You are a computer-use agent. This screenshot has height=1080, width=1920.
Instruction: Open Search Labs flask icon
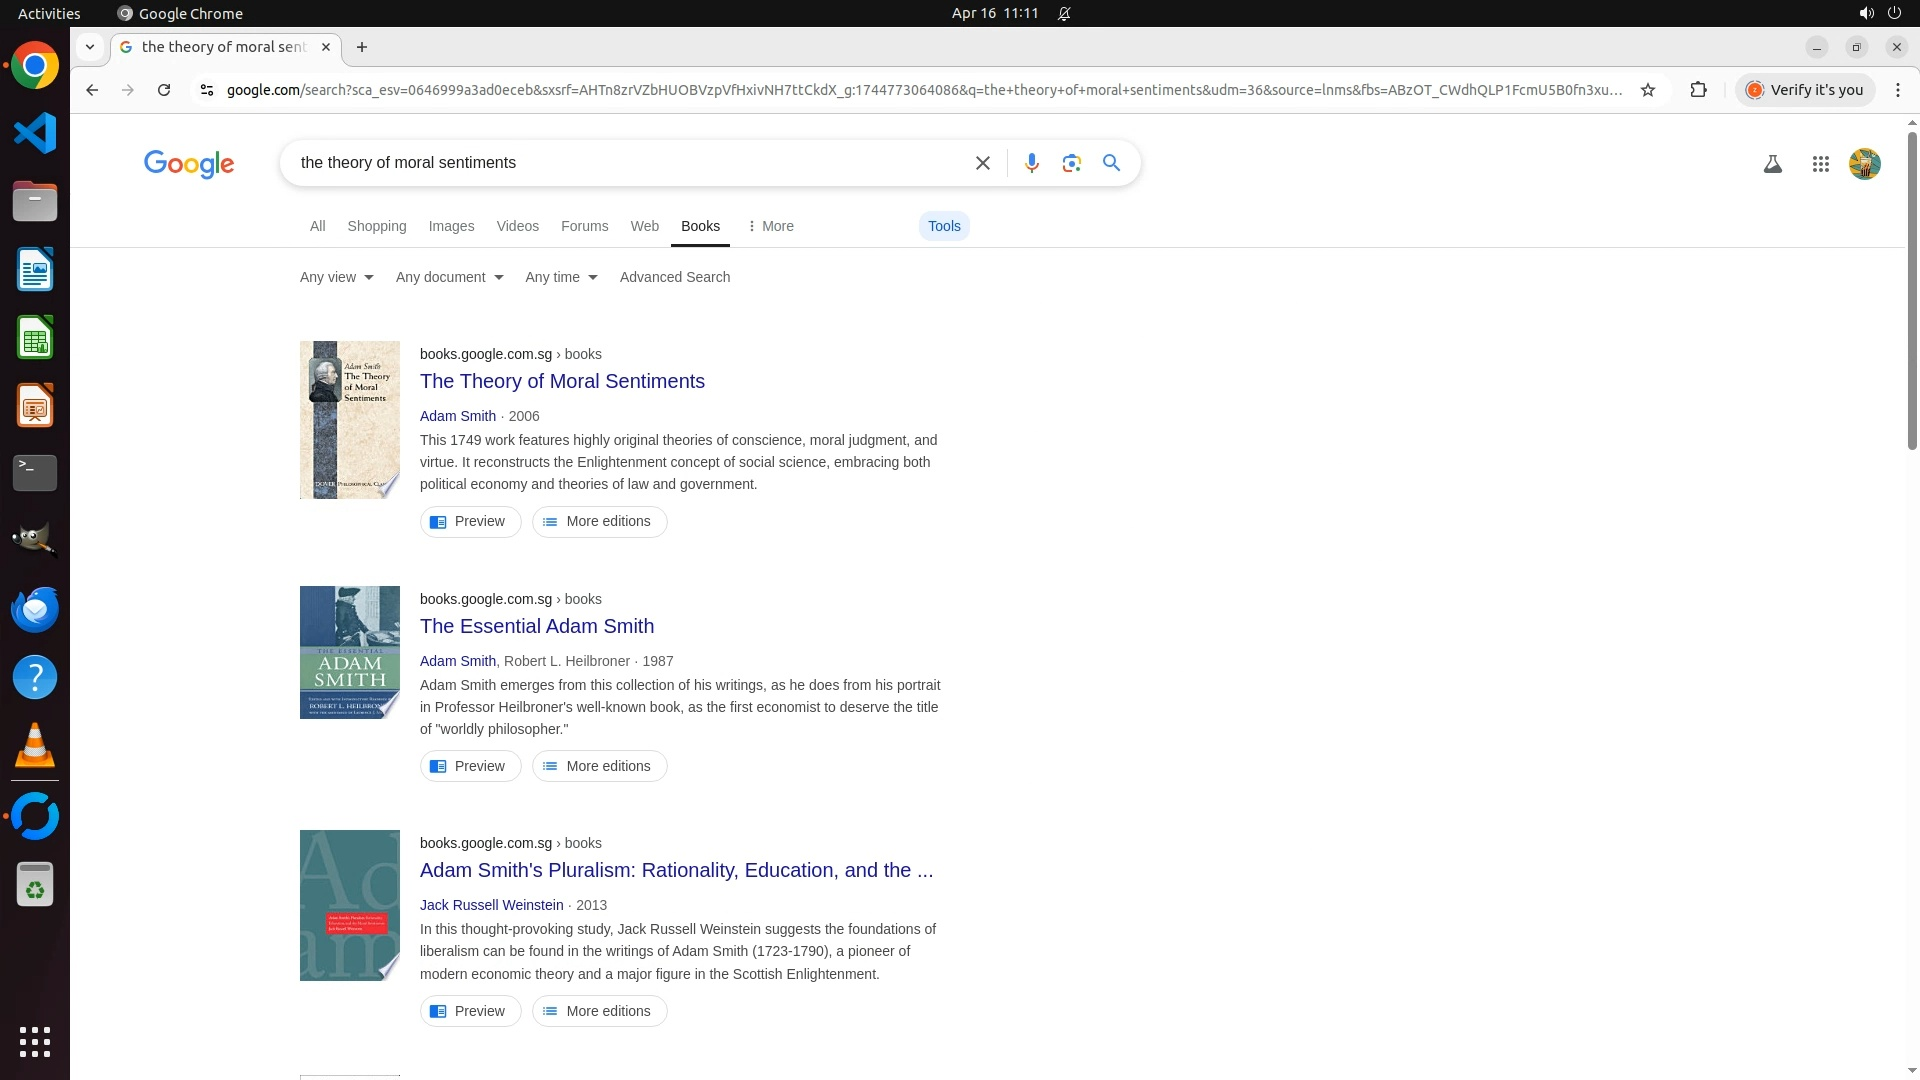click(x=1772, y=164)
